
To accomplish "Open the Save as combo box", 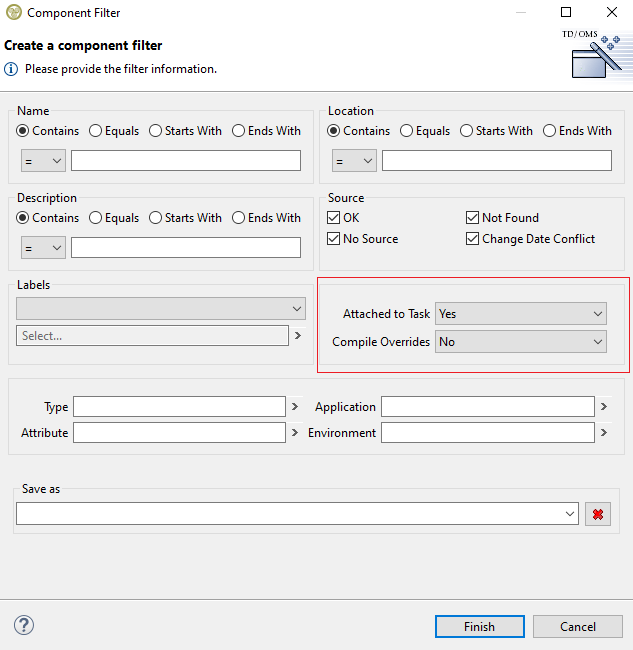I will (570, 514).
